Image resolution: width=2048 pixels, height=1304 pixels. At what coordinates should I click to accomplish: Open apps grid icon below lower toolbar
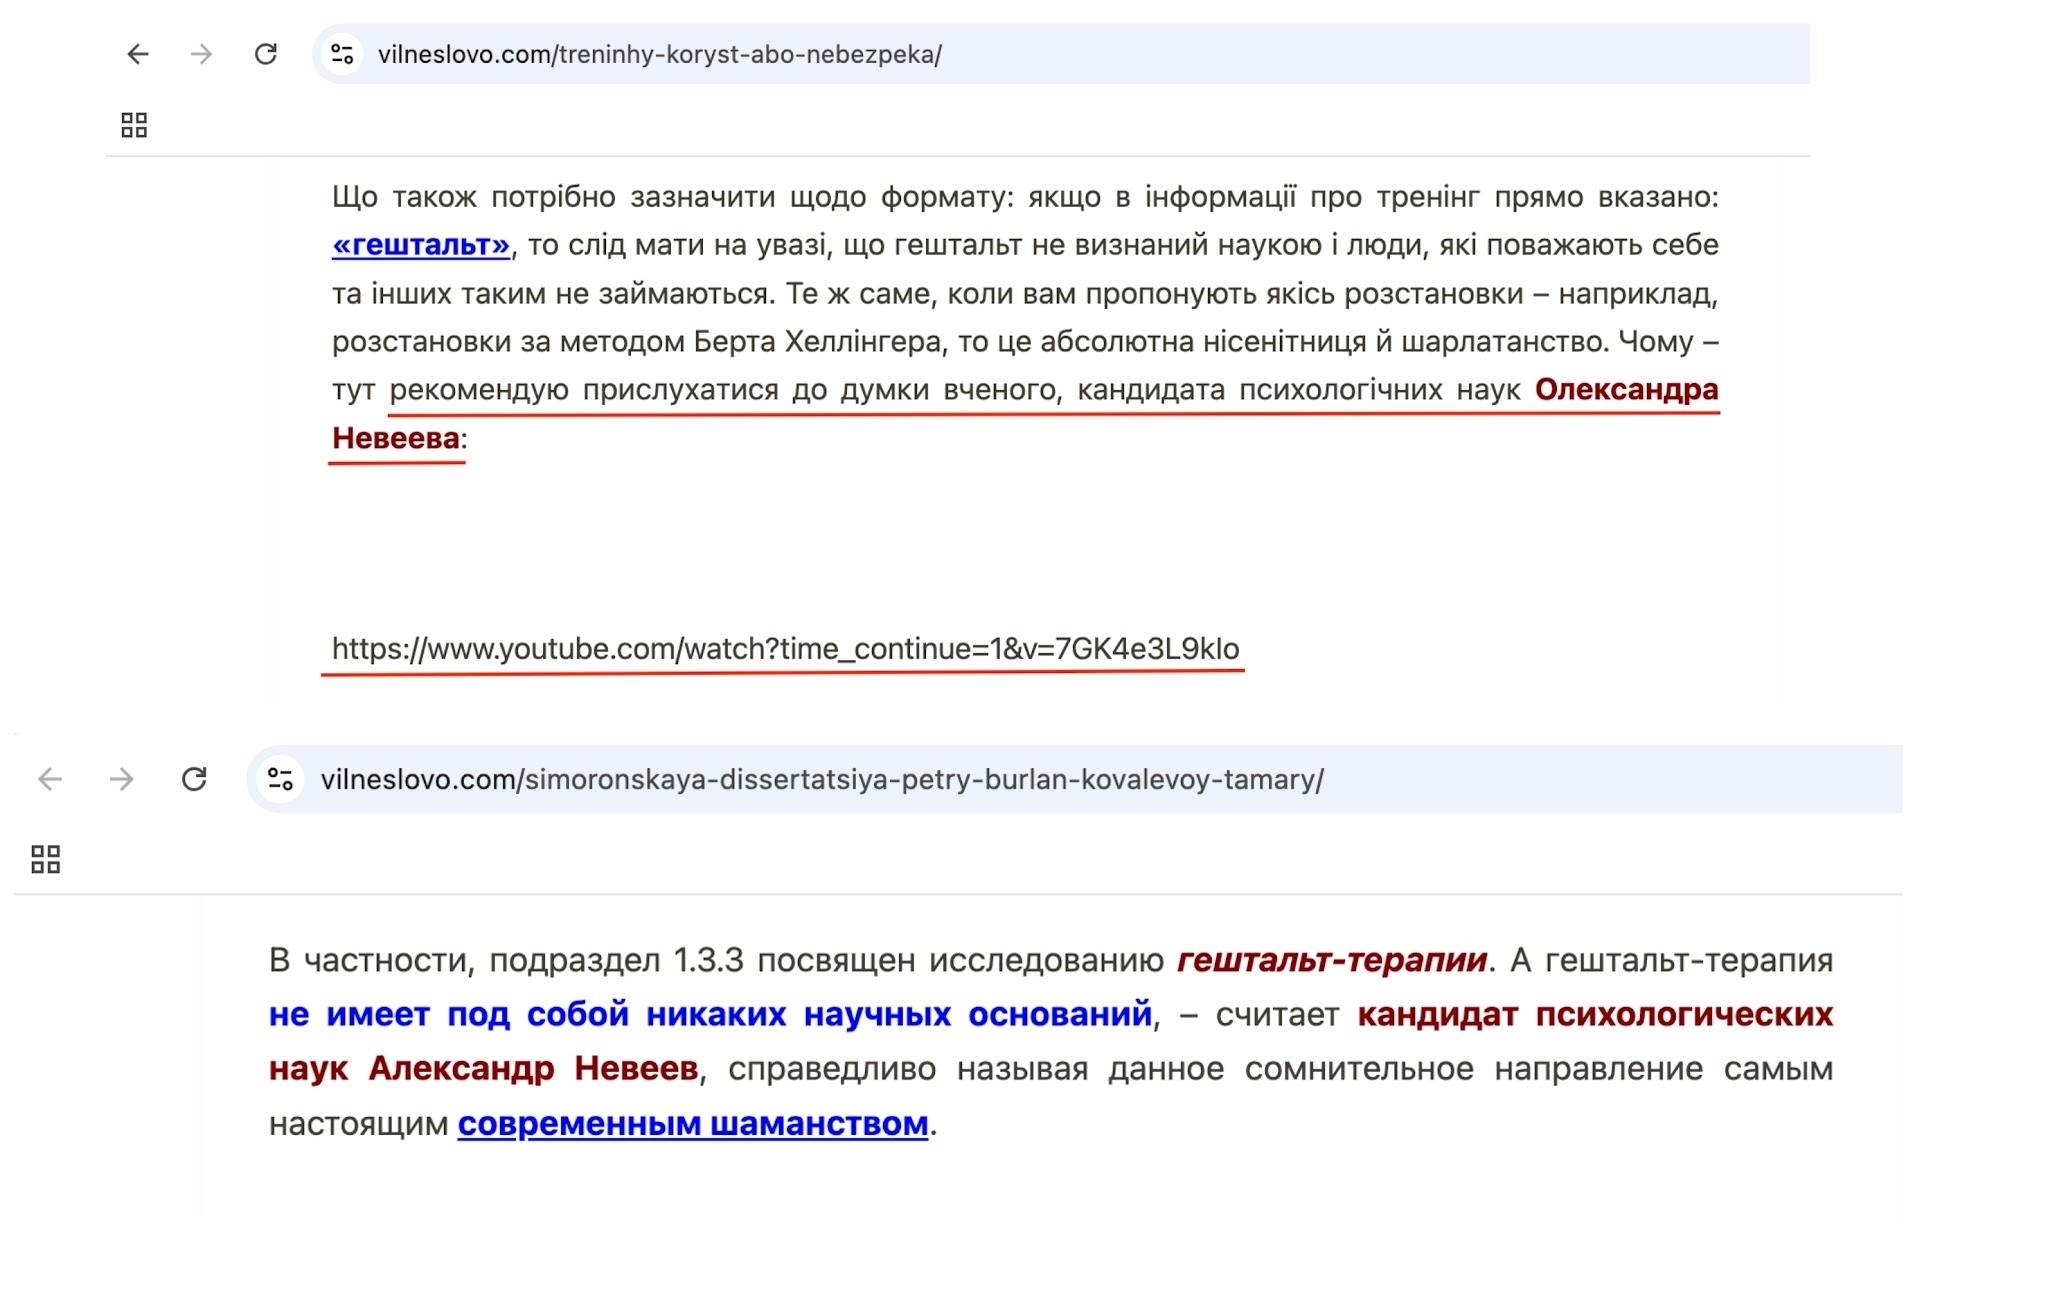pyautogui.click(x=46, y=859)
